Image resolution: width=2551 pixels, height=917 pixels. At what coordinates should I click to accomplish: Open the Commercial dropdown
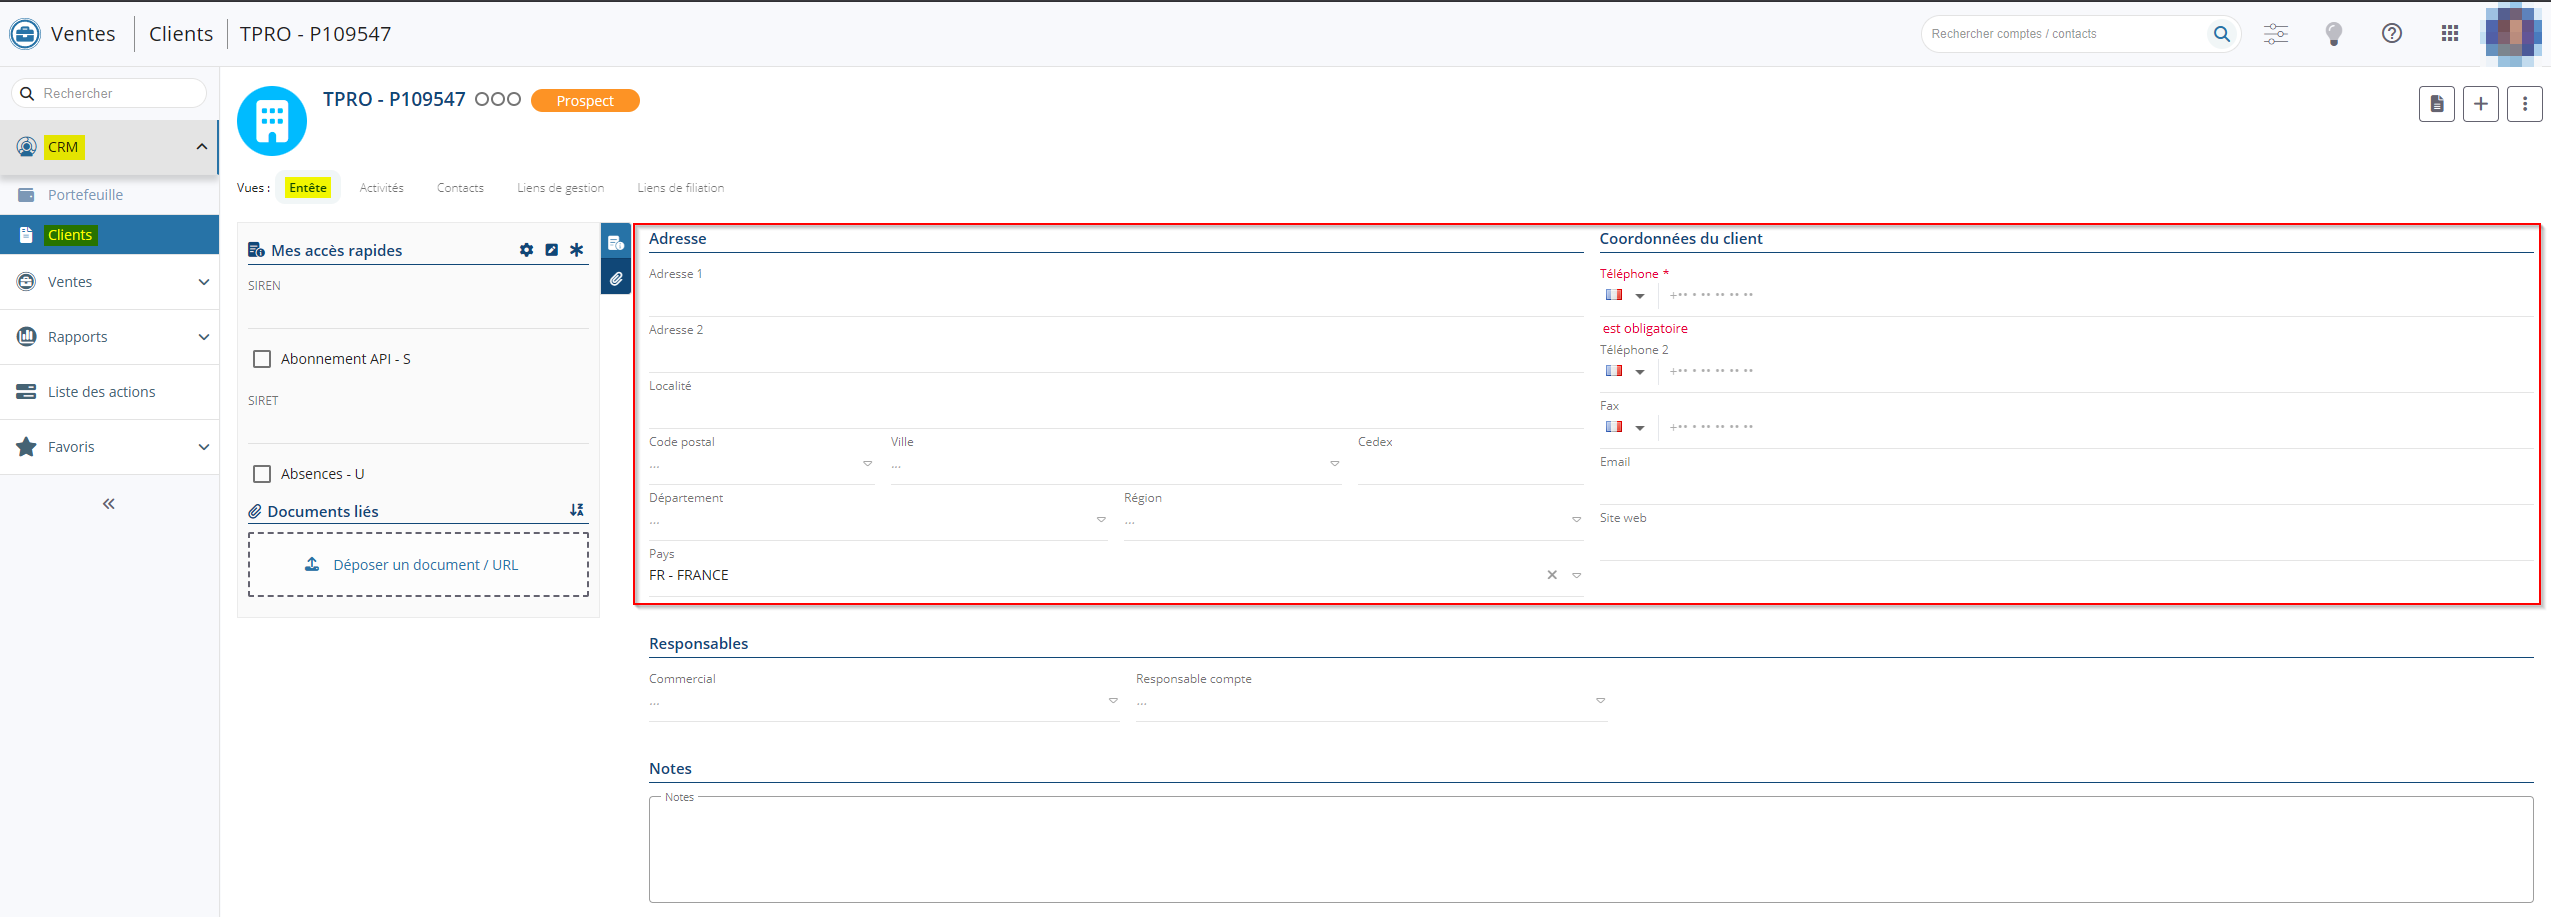(x=1113, y=701)
